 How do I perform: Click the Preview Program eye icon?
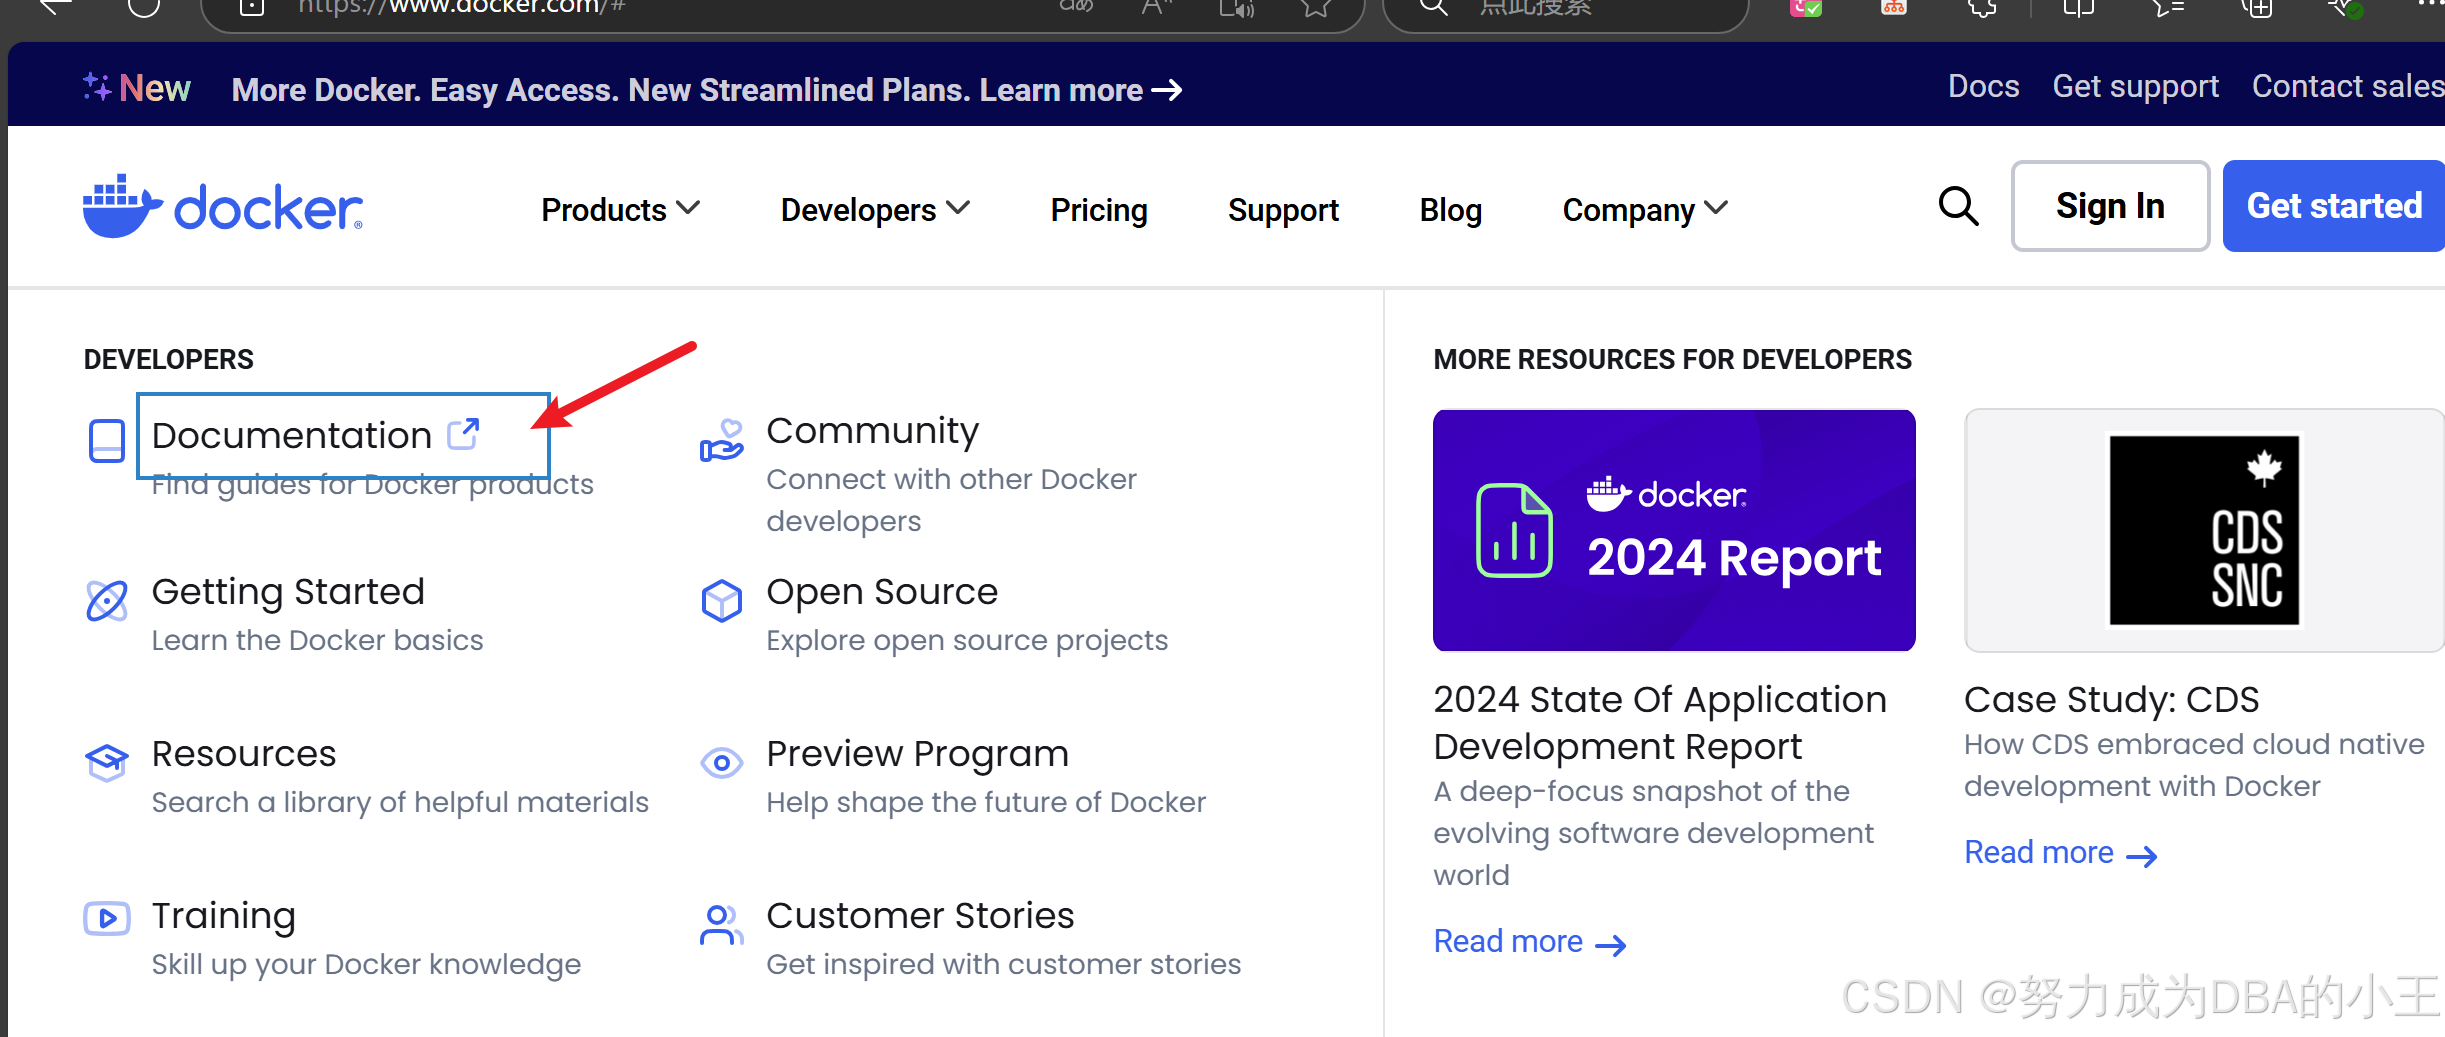[x=722, y=763]
